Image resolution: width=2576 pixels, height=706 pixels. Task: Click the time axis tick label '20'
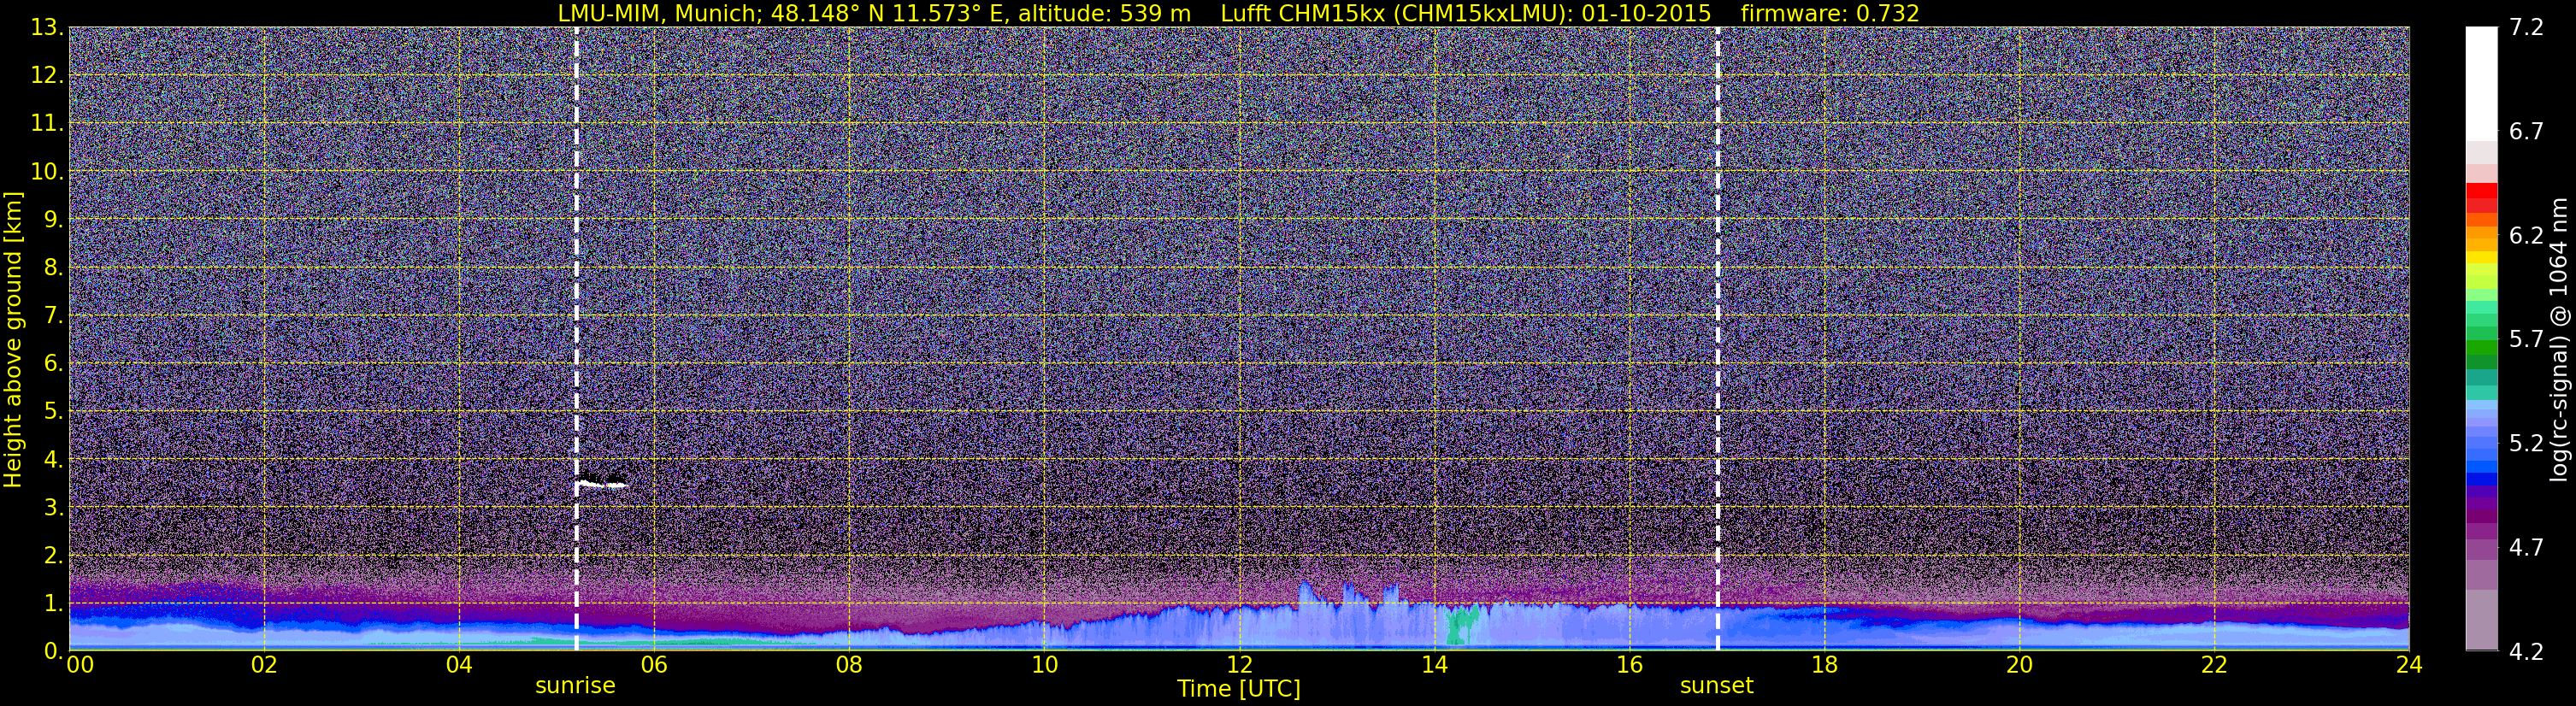click(x=2019, y=665)
